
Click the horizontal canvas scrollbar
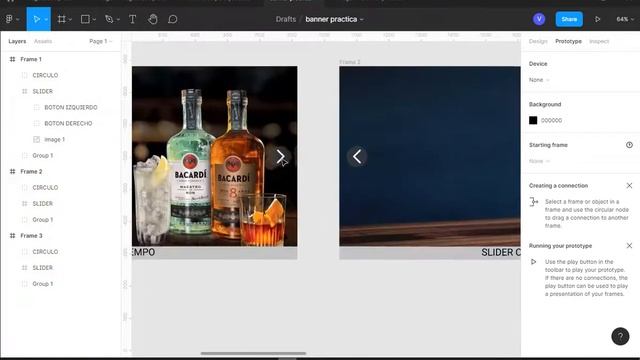click(253, 353)
